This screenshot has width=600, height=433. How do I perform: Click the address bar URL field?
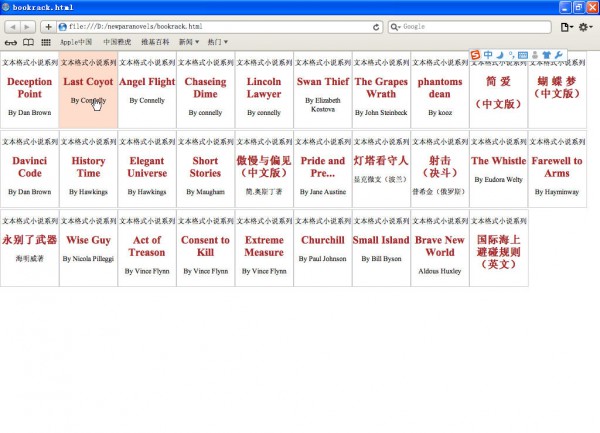tap(220, 27)
